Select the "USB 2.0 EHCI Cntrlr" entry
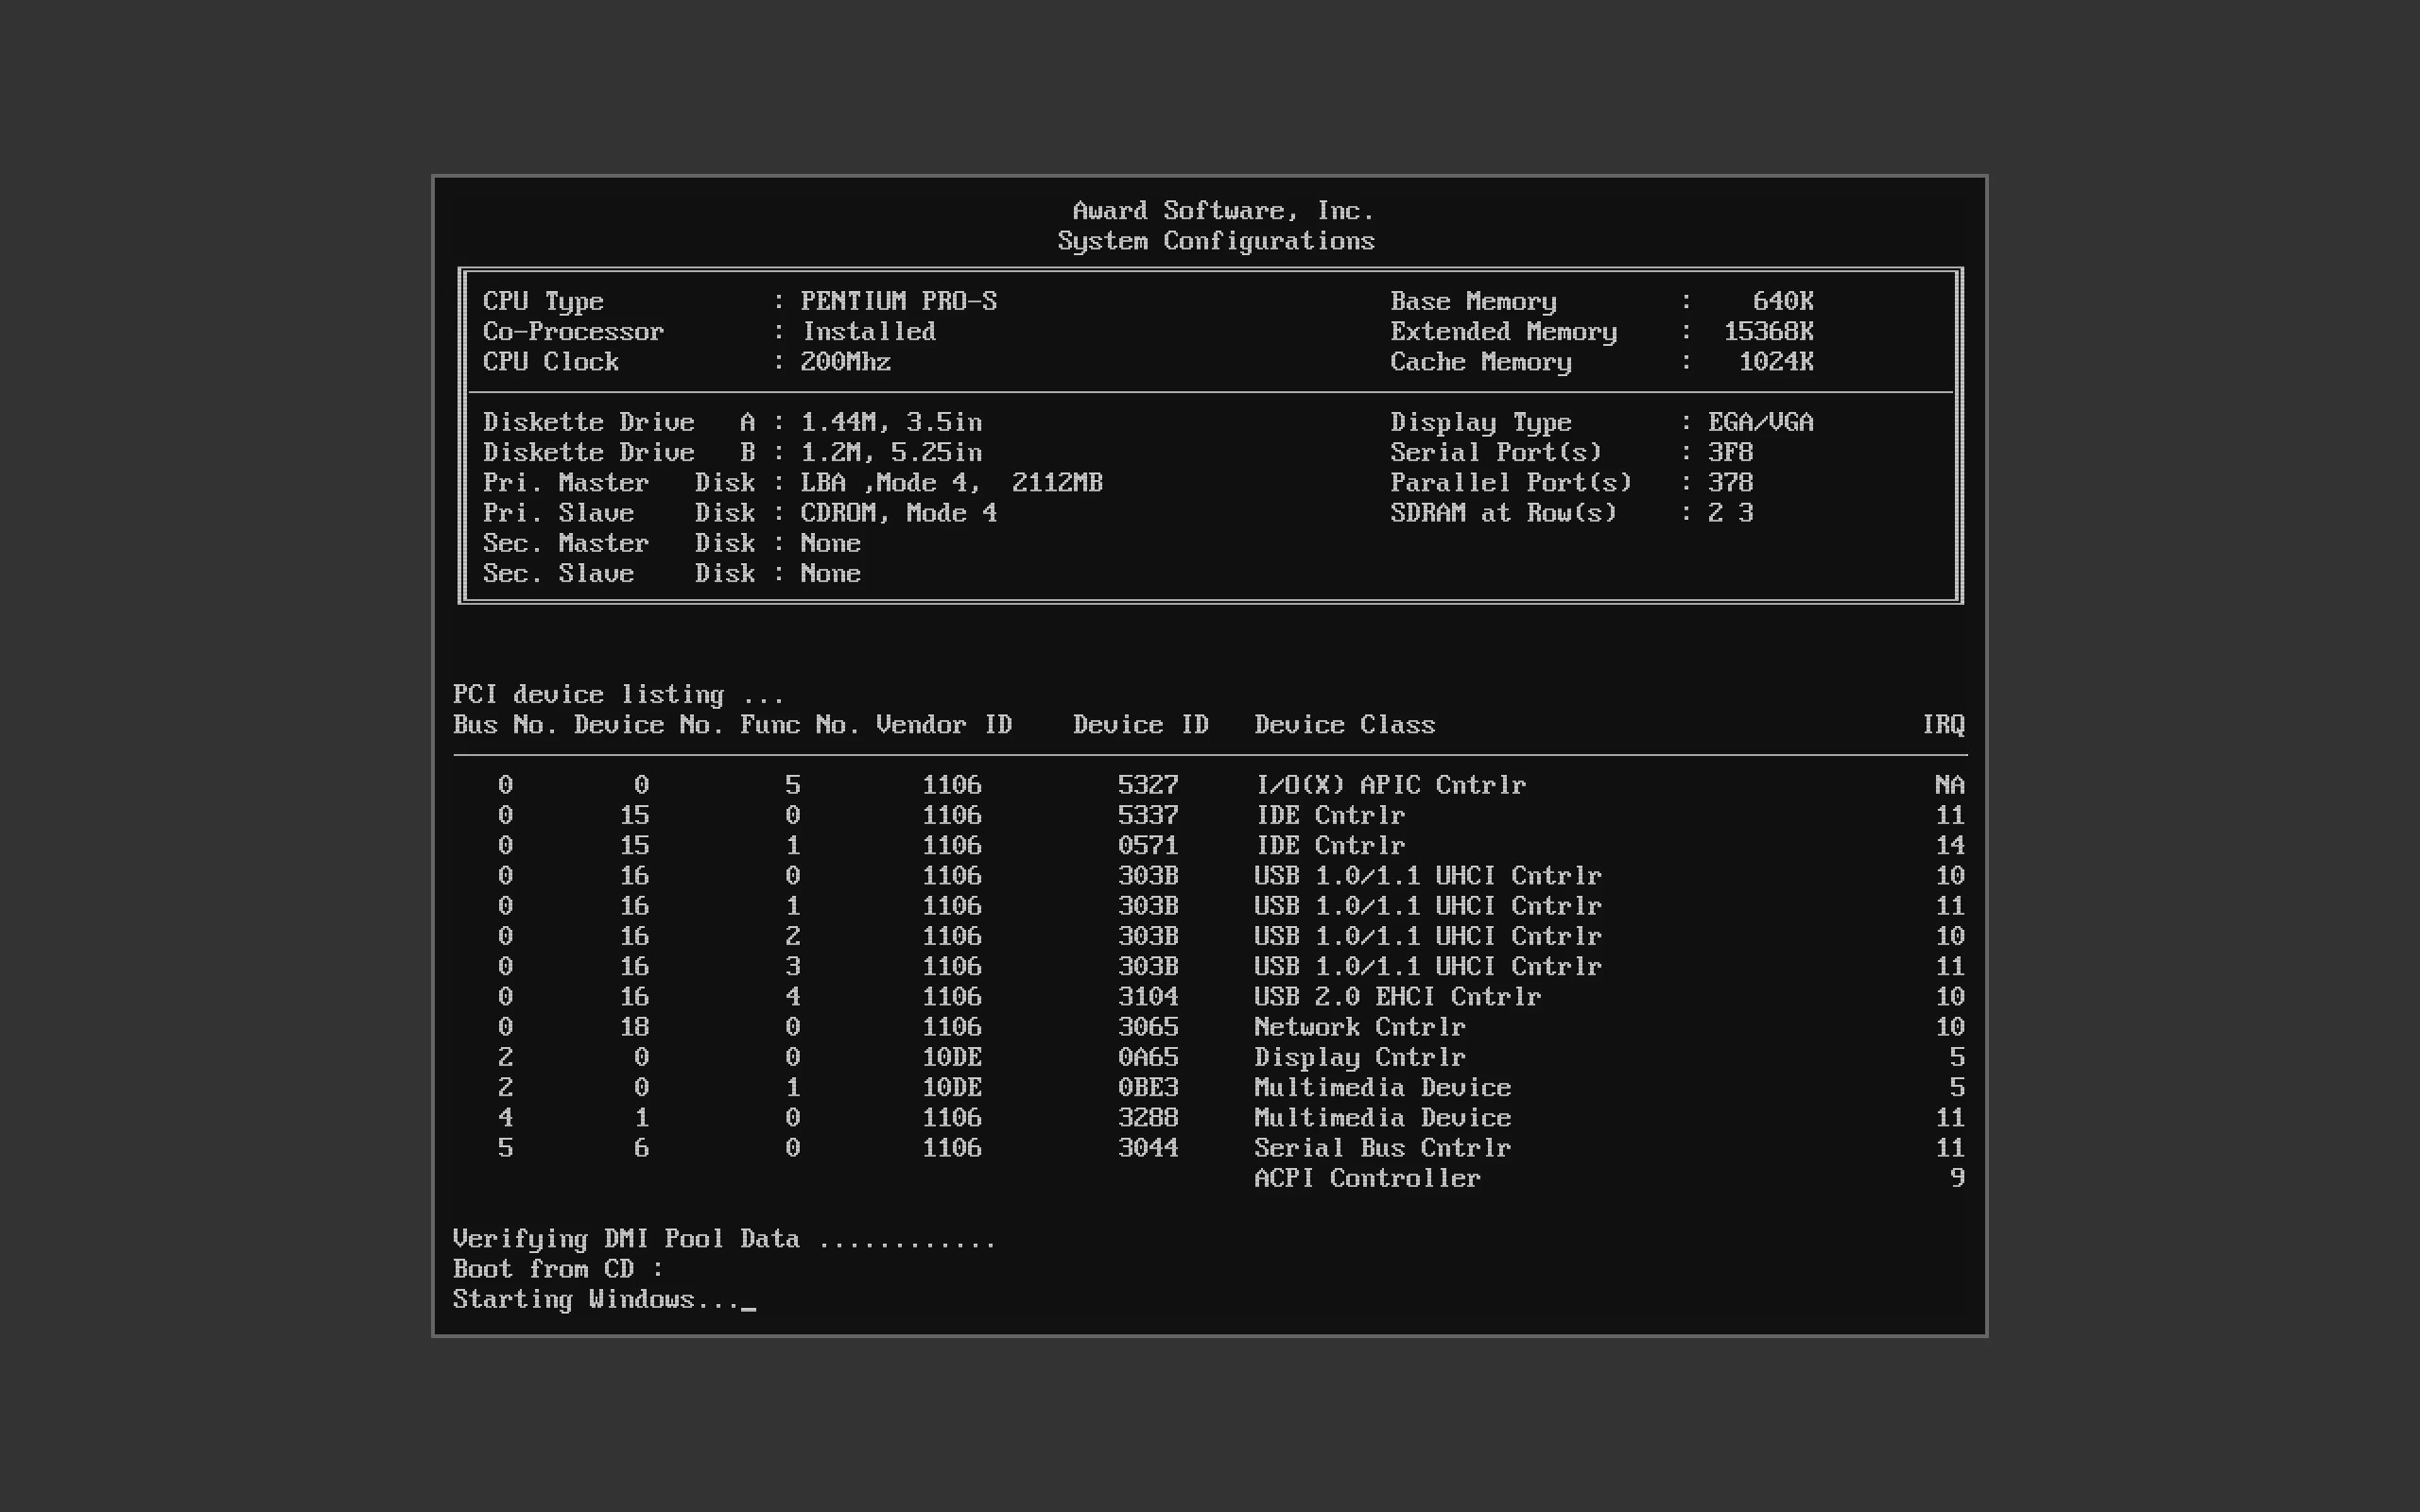The width and height of the screenshot is (2420, 1512). [x=1398, y=997]
